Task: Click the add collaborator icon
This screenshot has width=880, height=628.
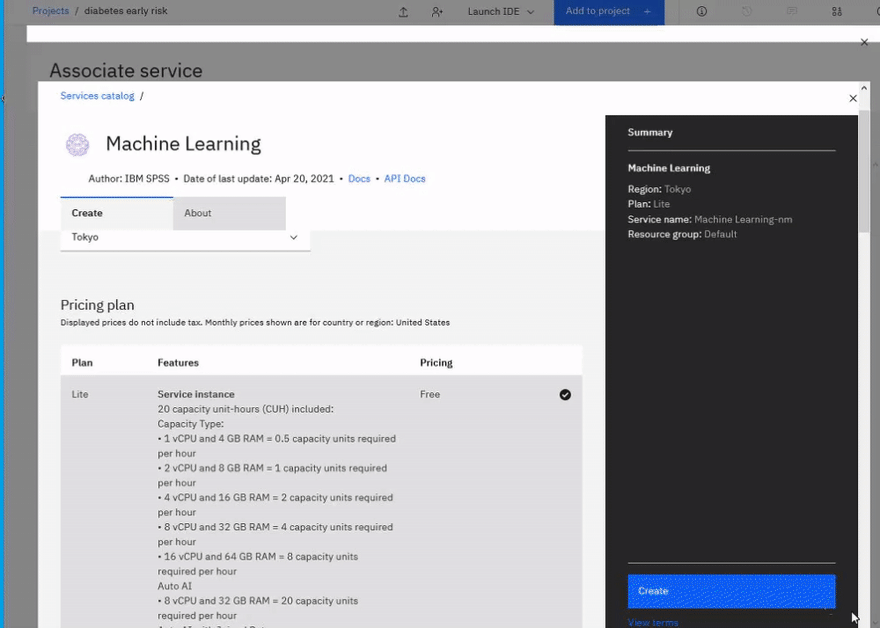Action: (x=437, y=12)
